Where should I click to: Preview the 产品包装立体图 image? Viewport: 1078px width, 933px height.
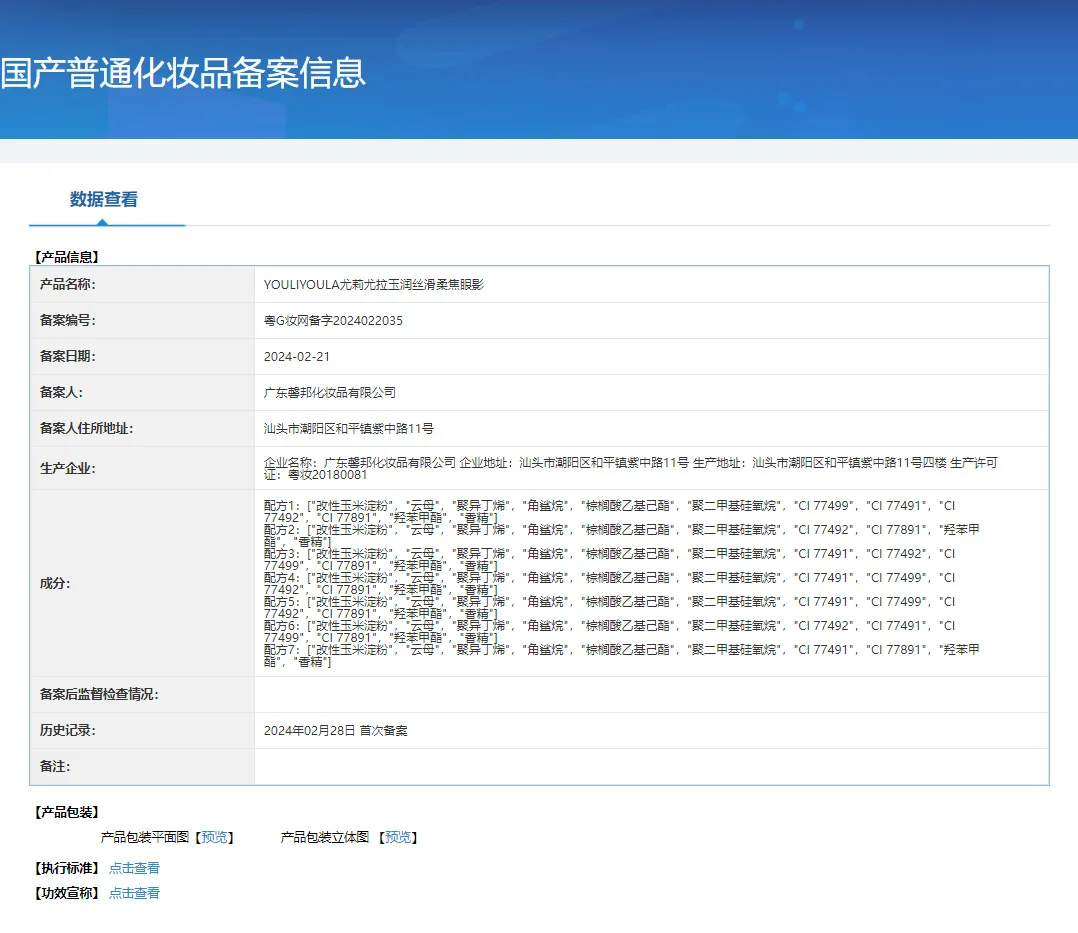point(398,837)
